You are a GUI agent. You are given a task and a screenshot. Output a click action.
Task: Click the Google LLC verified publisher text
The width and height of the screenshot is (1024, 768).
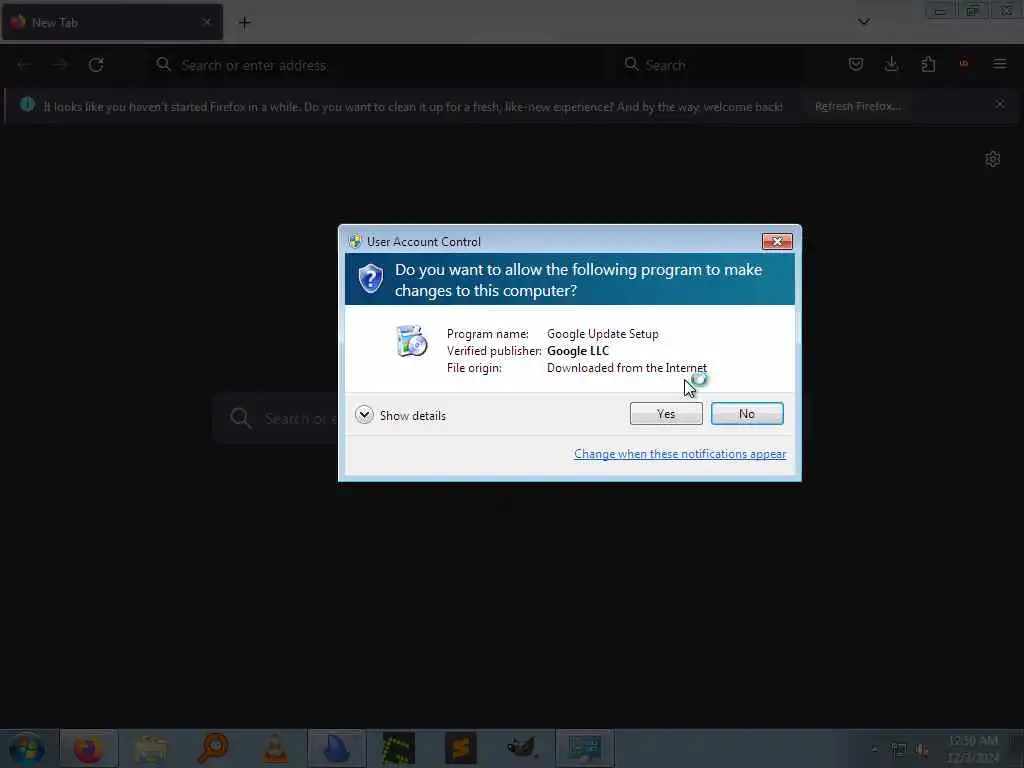578,351
